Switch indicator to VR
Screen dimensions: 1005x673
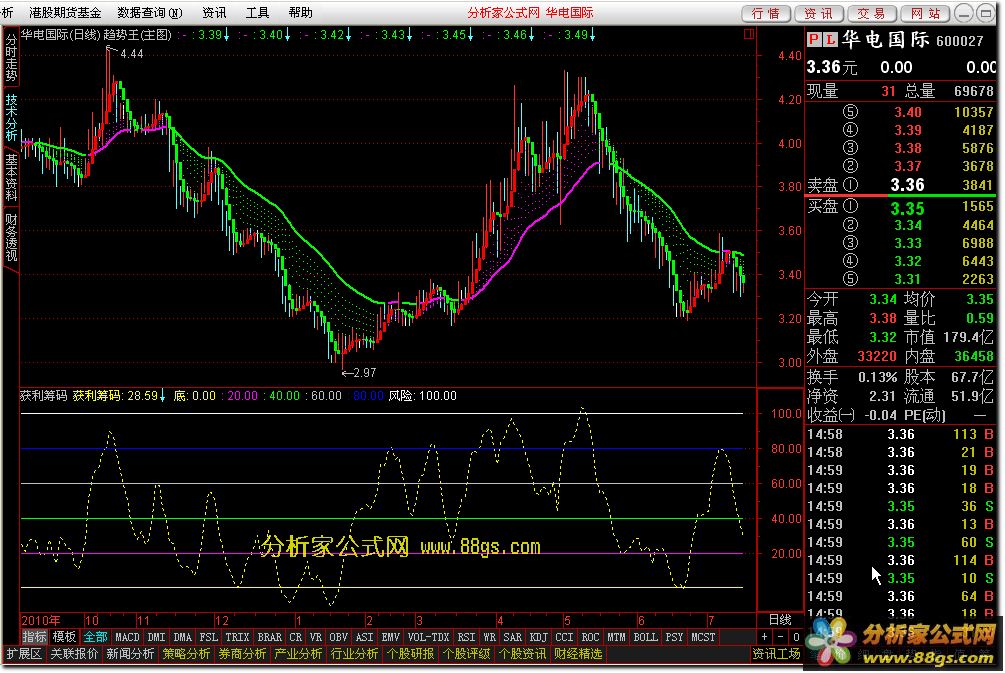315,637
